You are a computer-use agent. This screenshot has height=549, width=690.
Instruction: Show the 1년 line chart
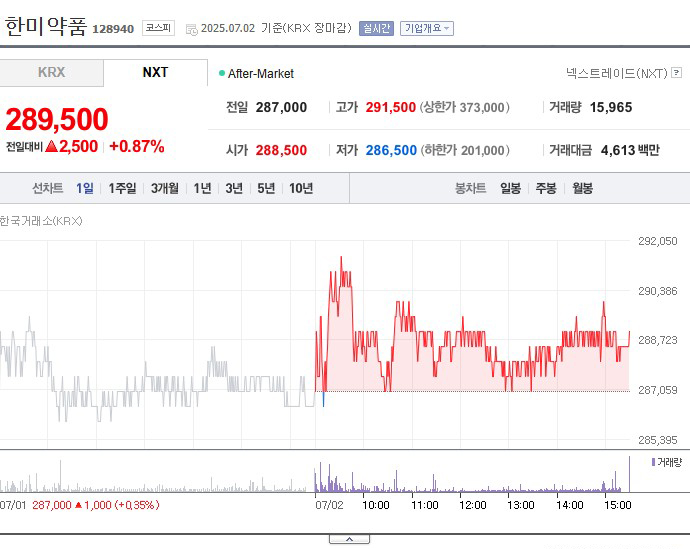[x=202, y=188]
